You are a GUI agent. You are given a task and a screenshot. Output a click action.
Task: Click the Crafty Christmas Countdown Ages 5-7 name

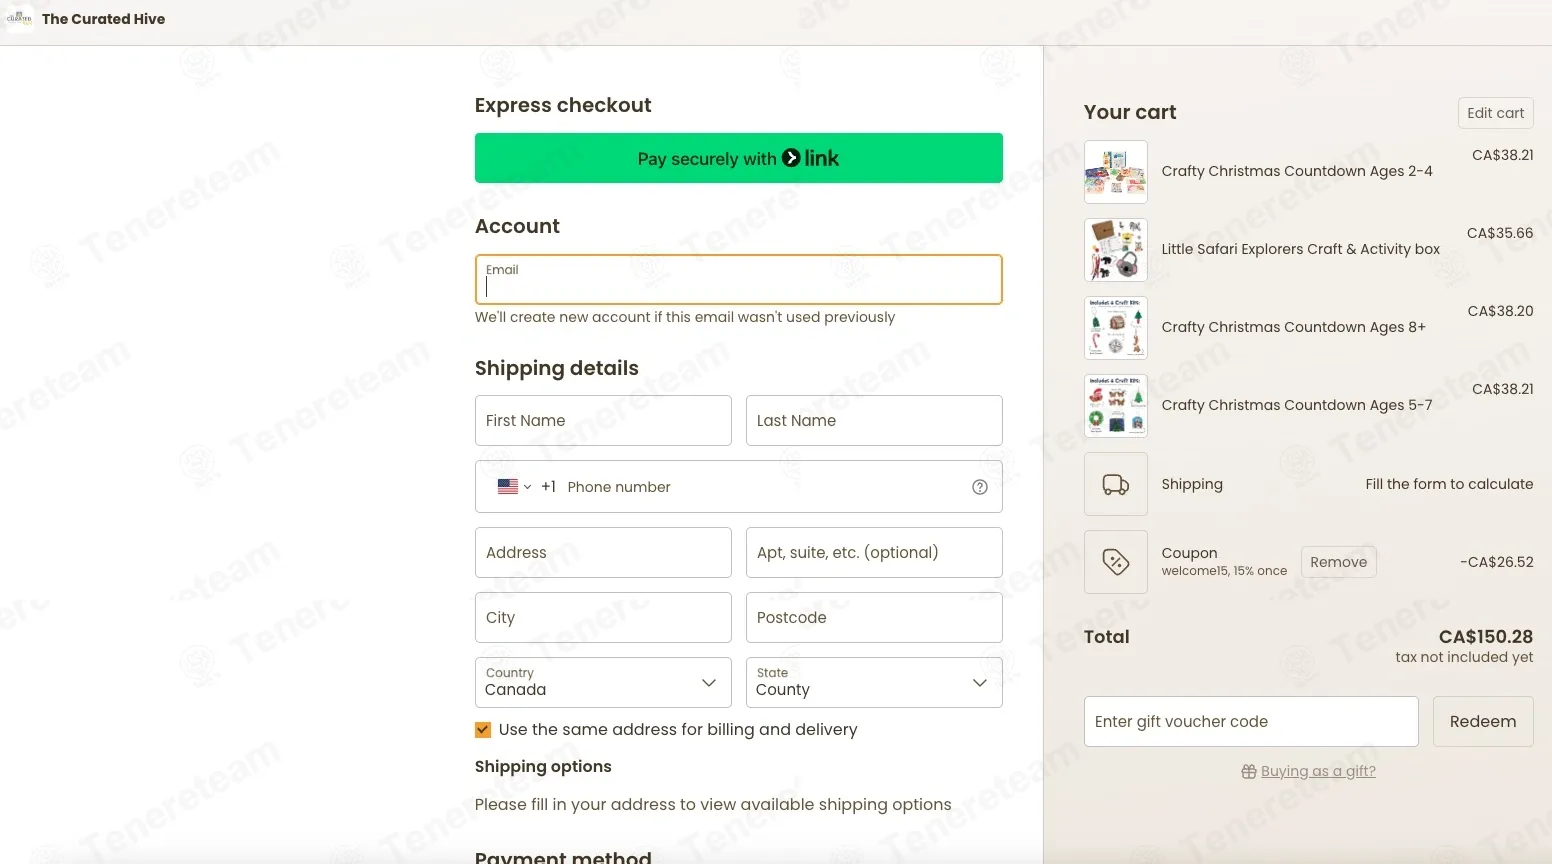coord(1297,405)
